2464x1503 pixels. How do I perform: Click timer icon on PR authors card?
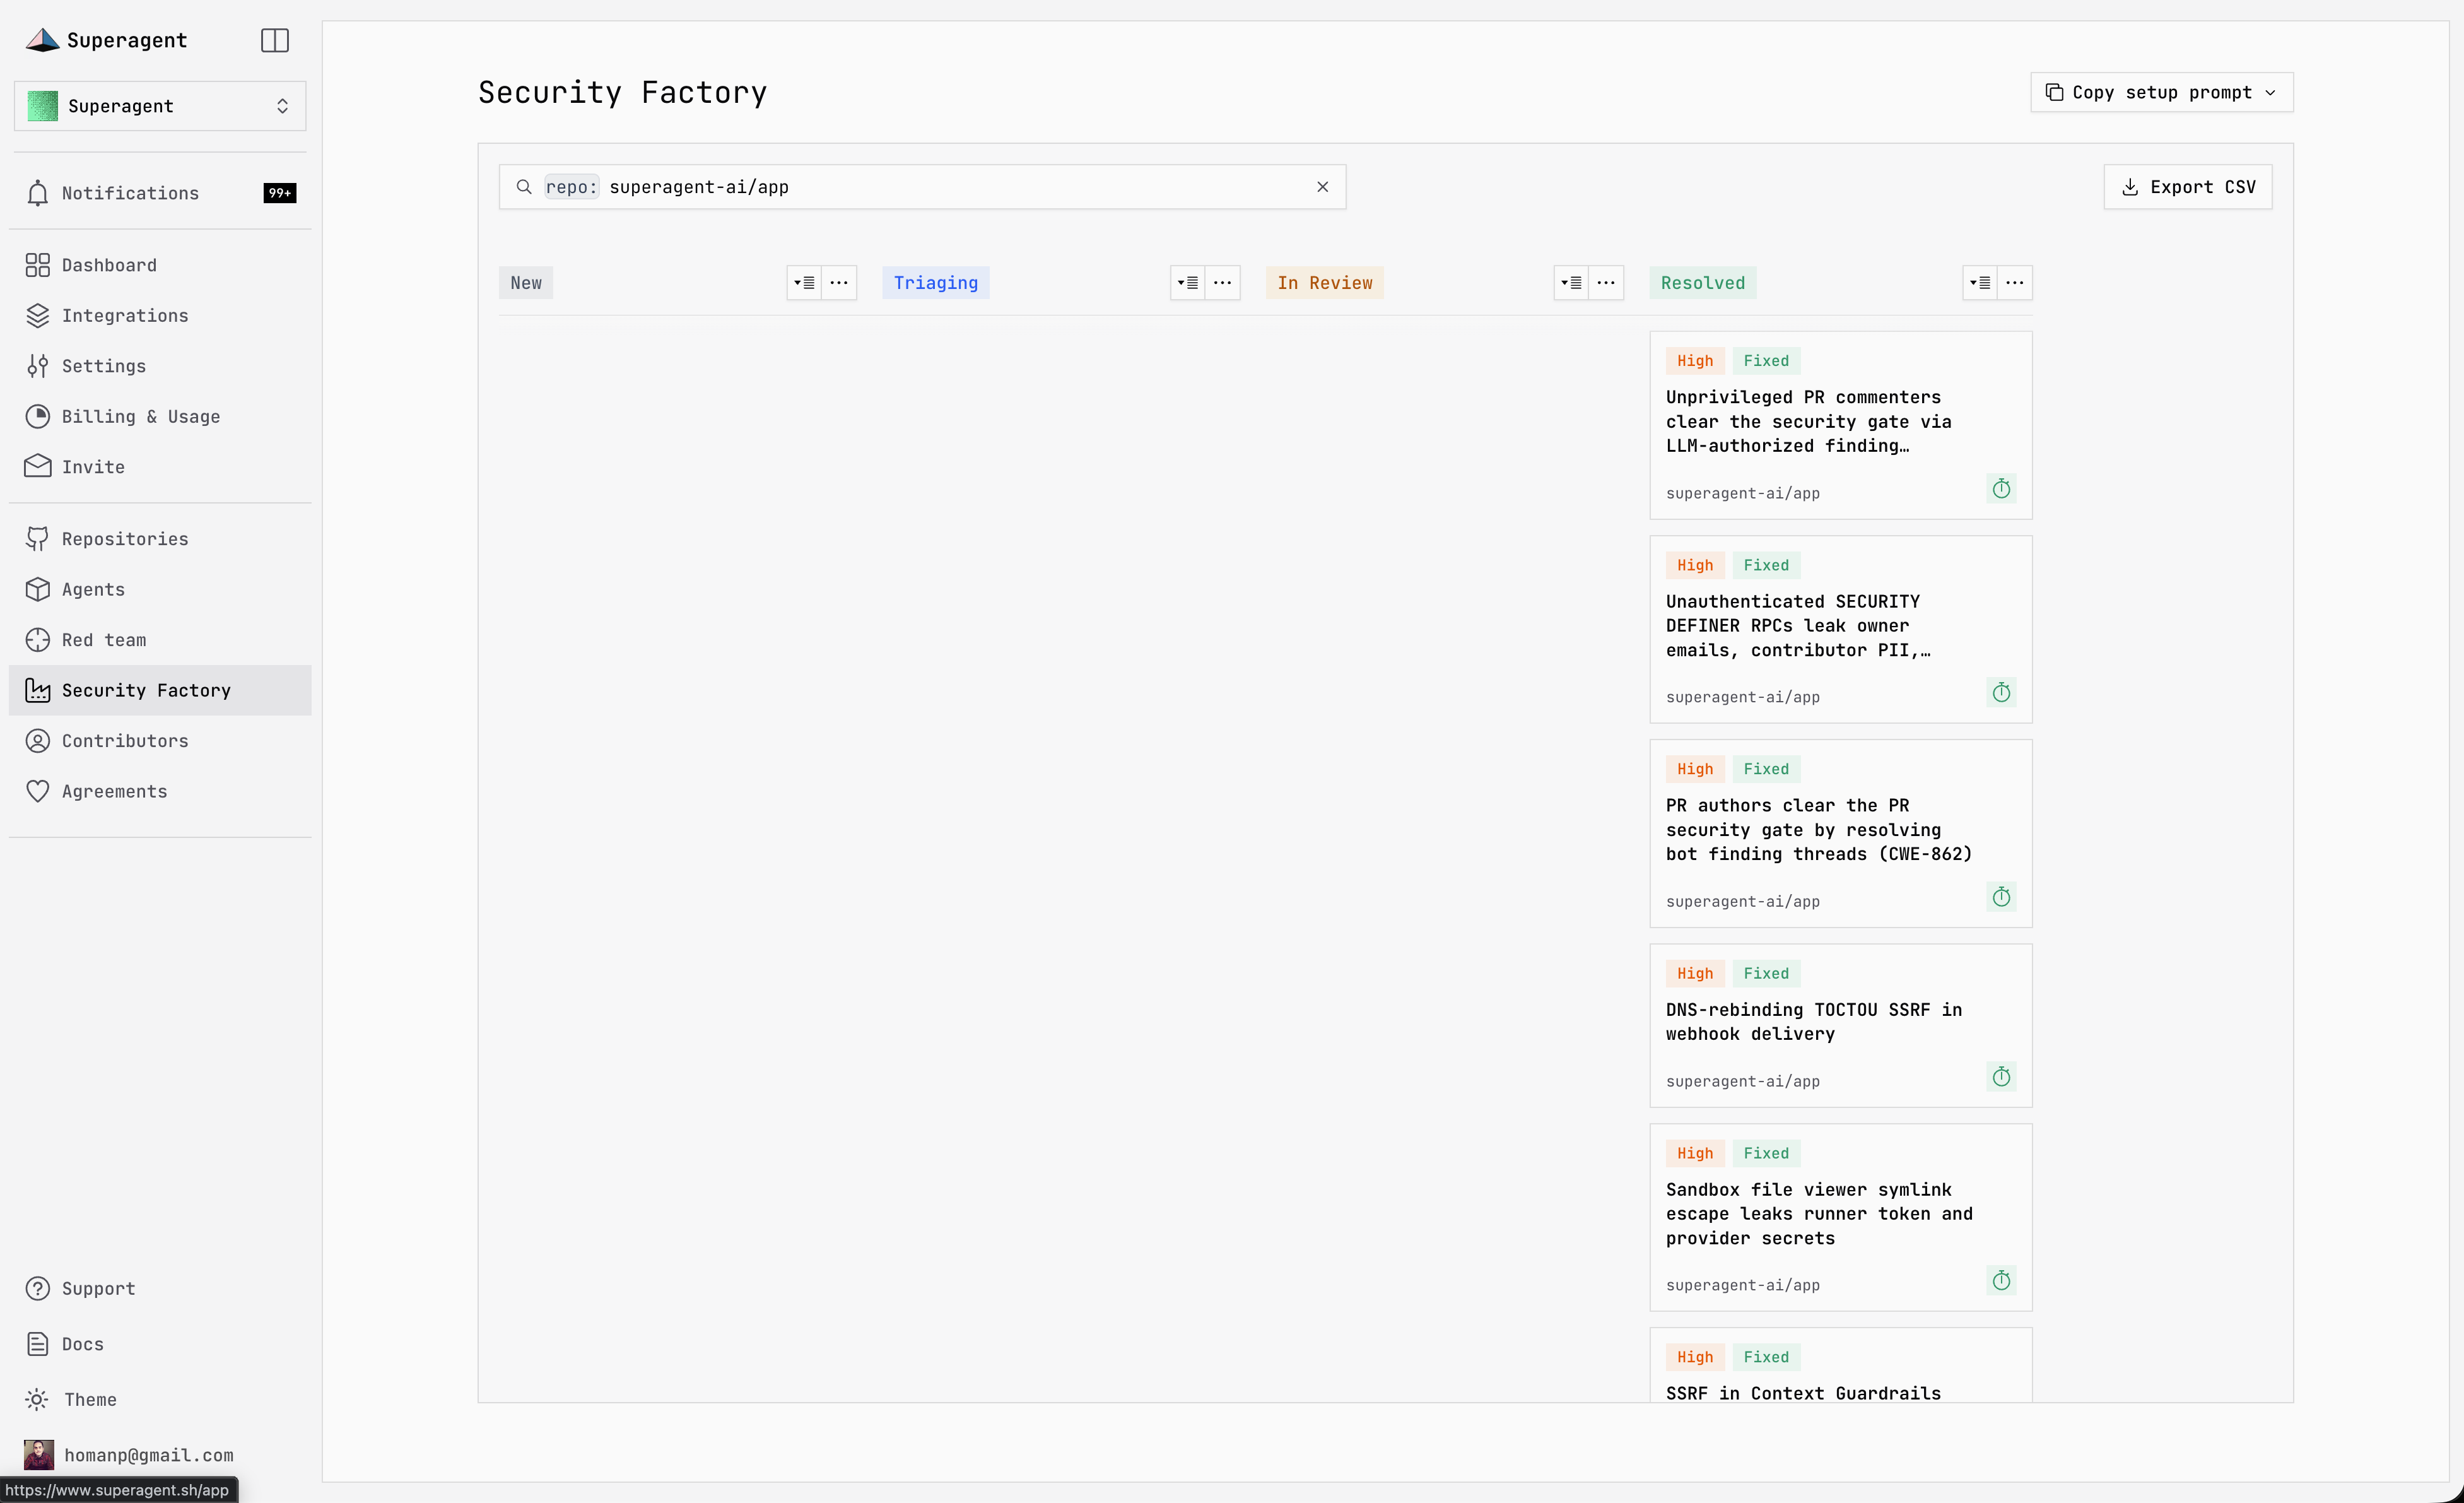[x=2001, y=897]
